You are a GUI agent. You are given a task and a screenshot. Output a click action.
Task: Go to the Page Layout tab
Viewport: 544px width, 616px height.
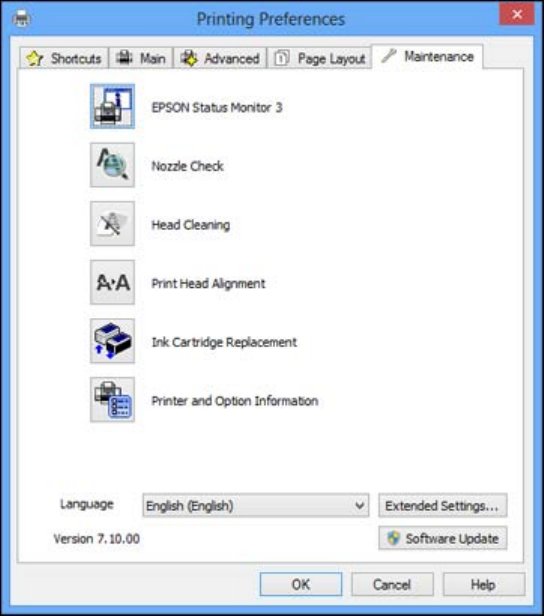pyautogui.click(x=319, y=59)
